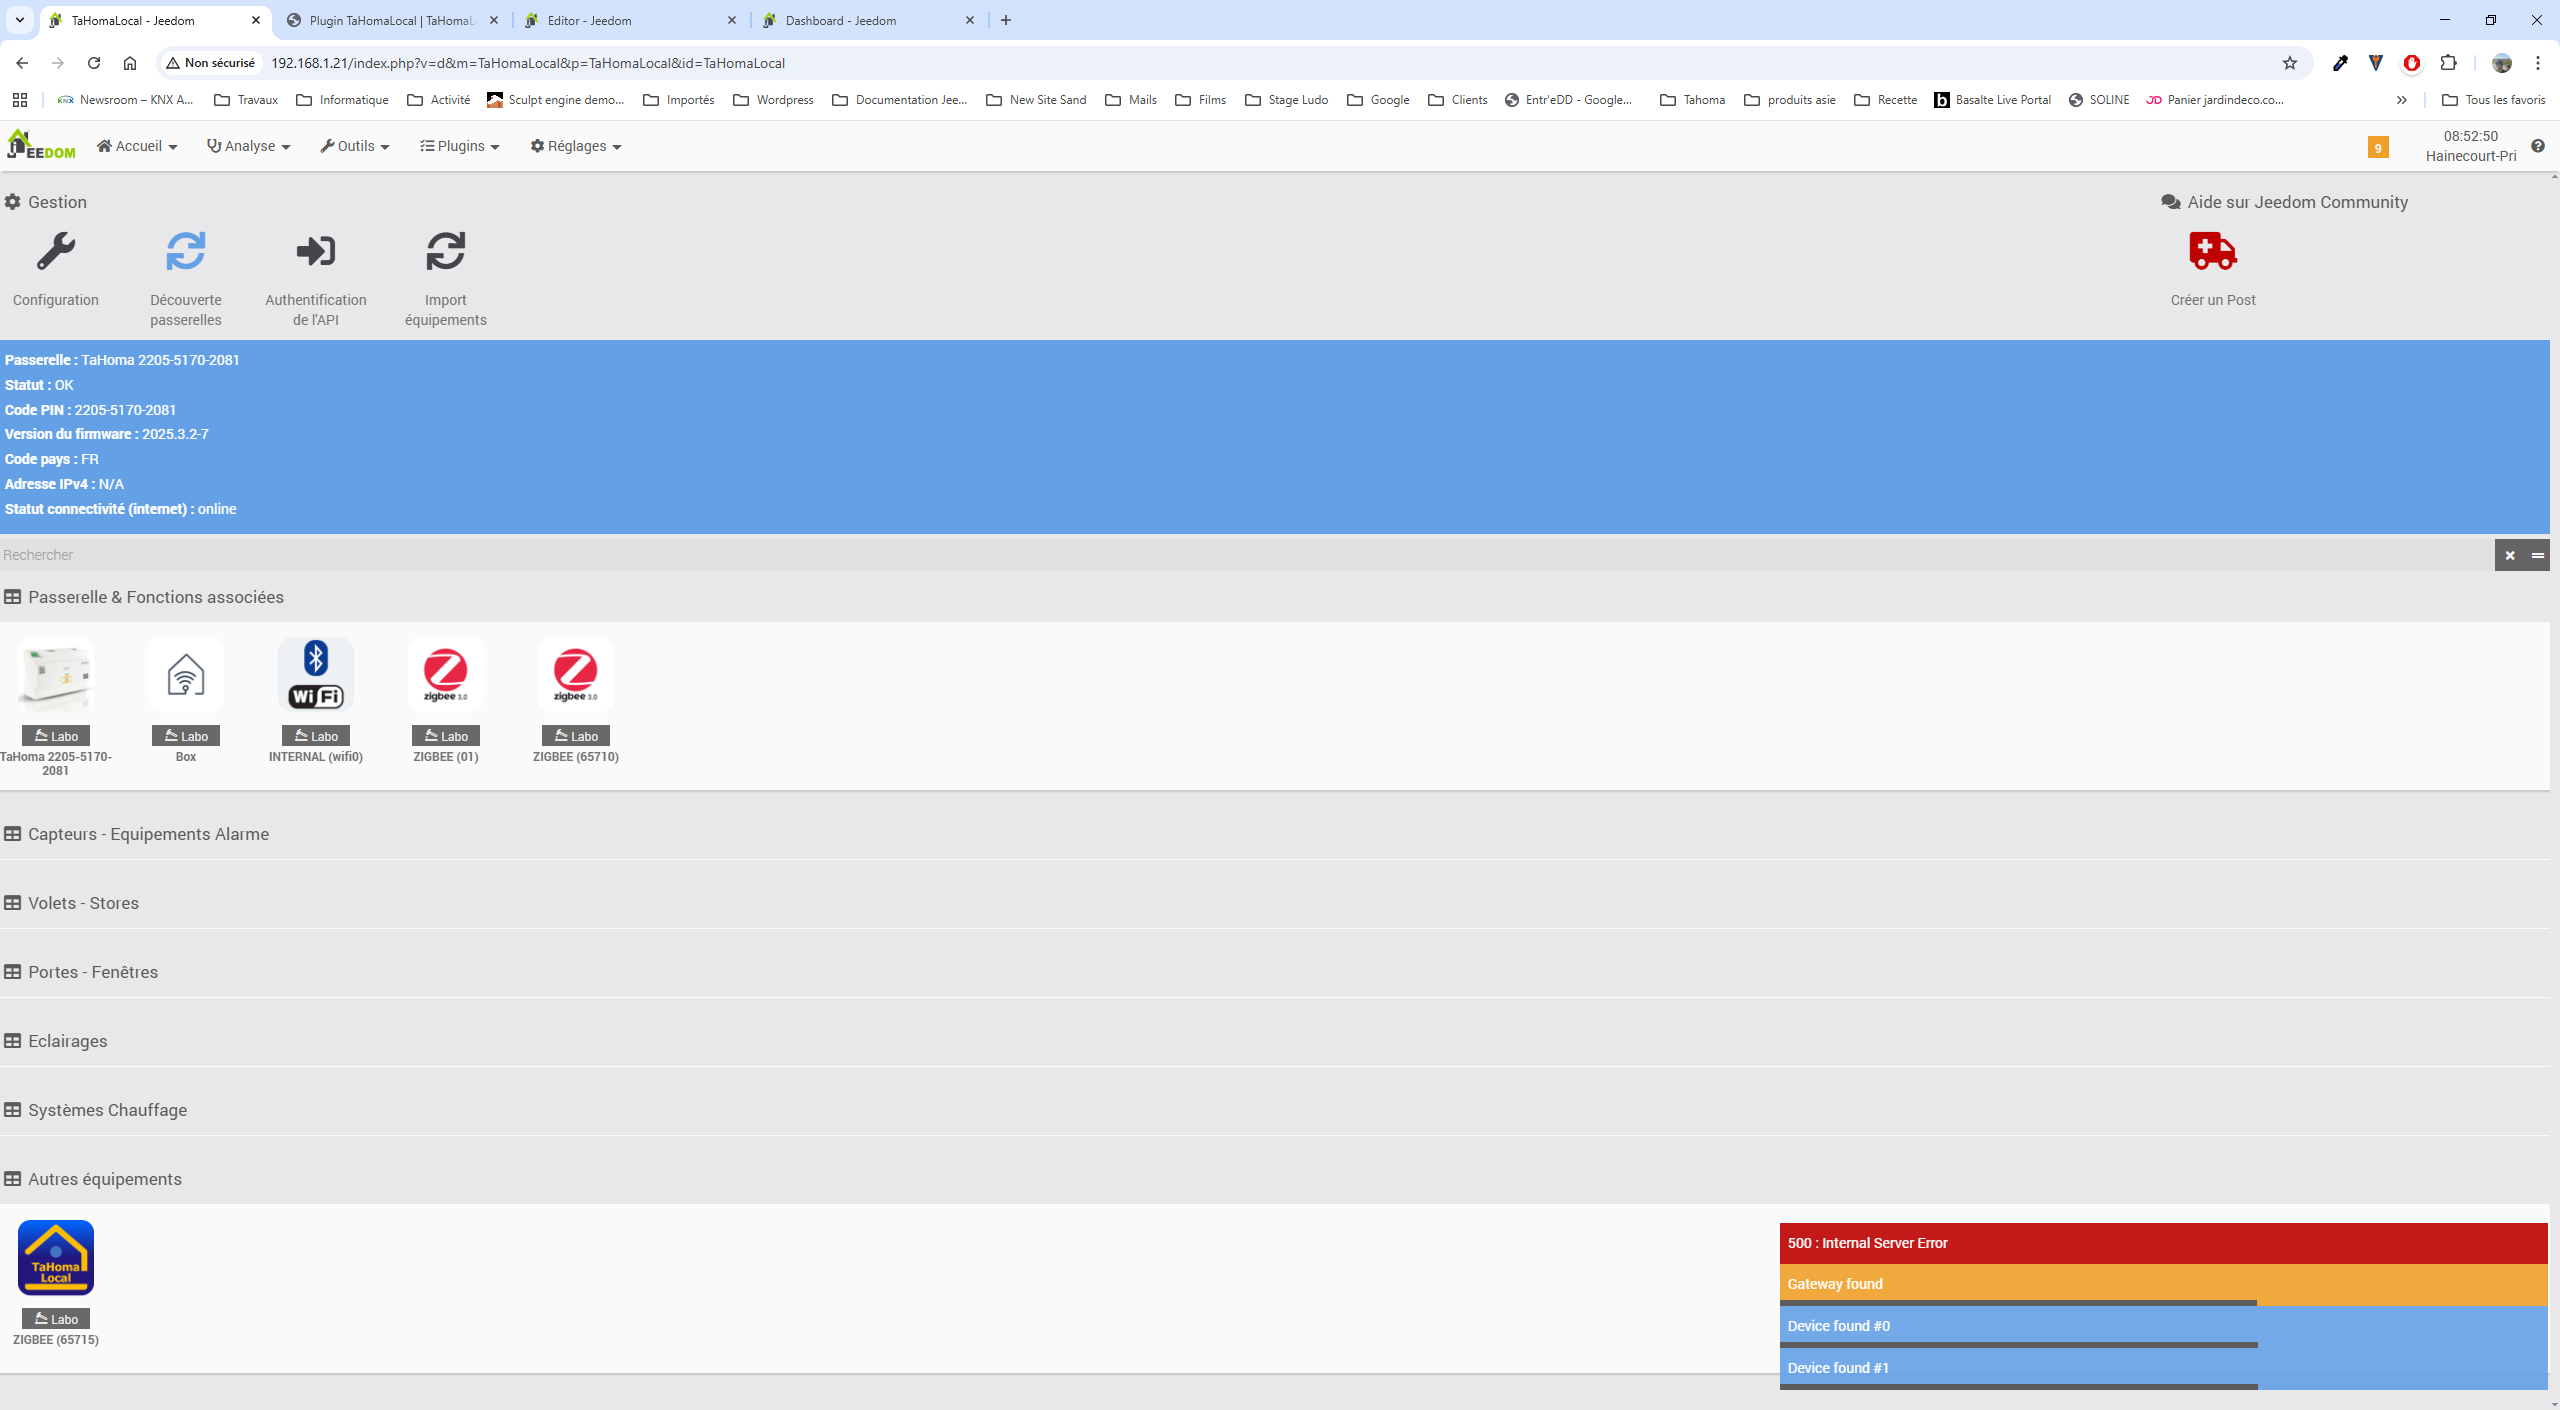This screenshot has width=2560, height=1410.
Task: Click the orange notification badge showing 9
Action: tap(2378, 148)
